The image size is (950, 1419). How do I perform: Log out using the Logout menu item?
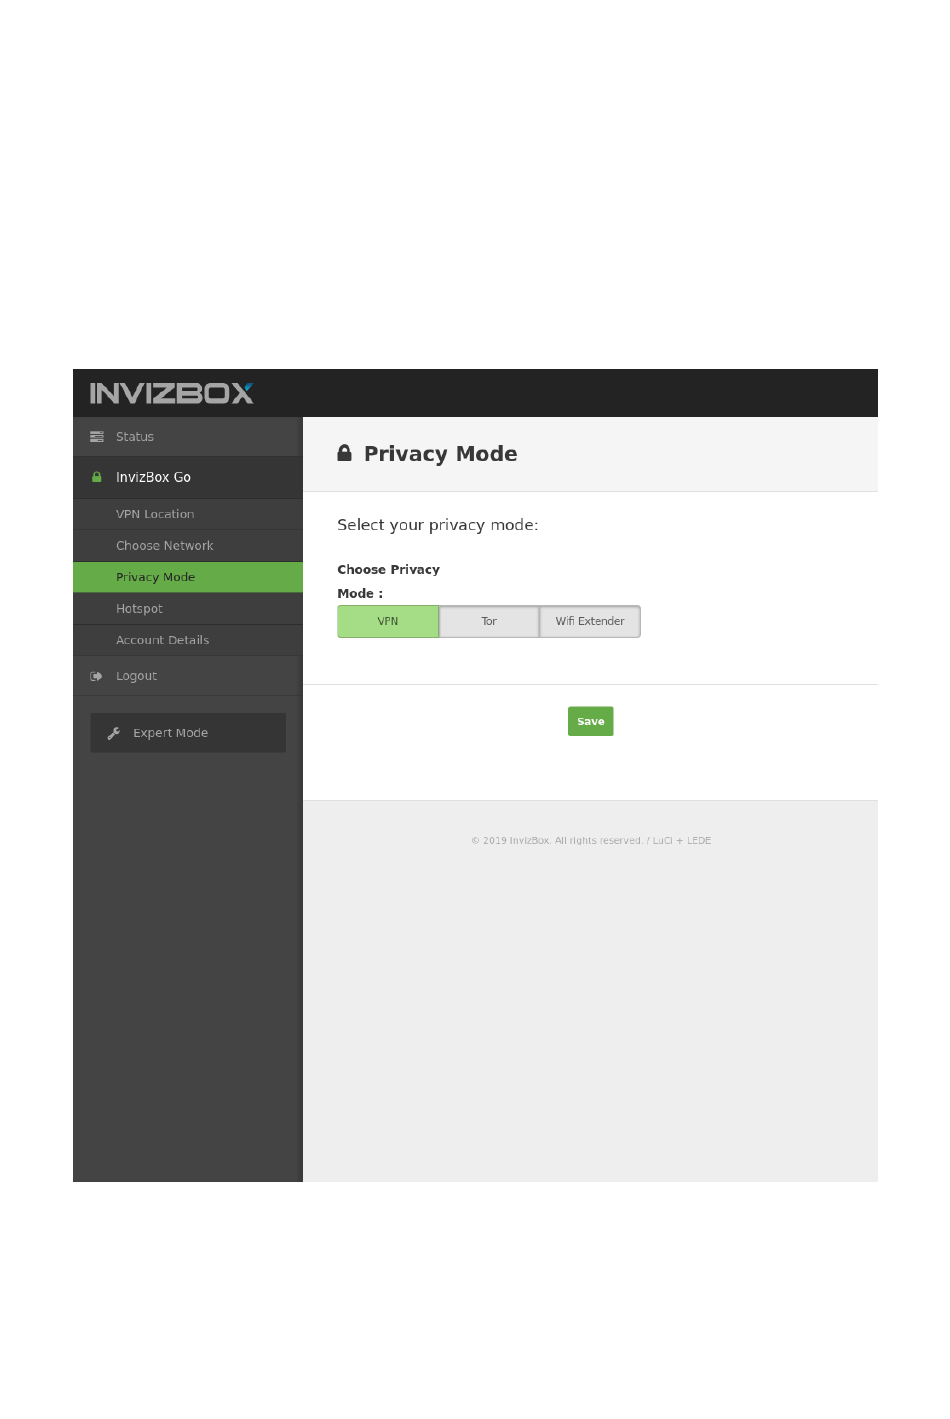click(188, 676)
